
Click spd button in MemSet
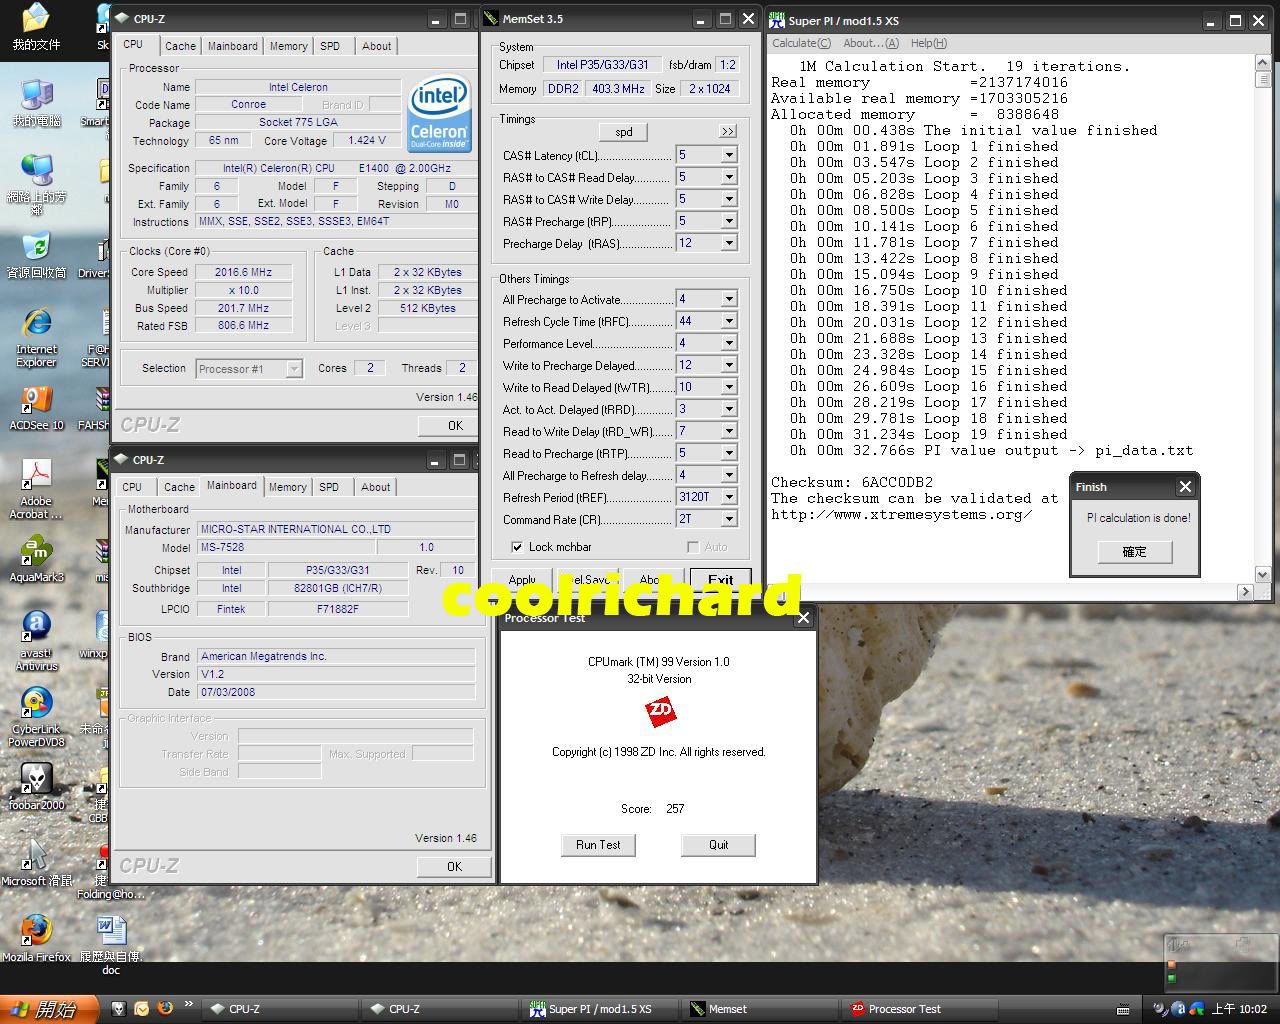623,132
